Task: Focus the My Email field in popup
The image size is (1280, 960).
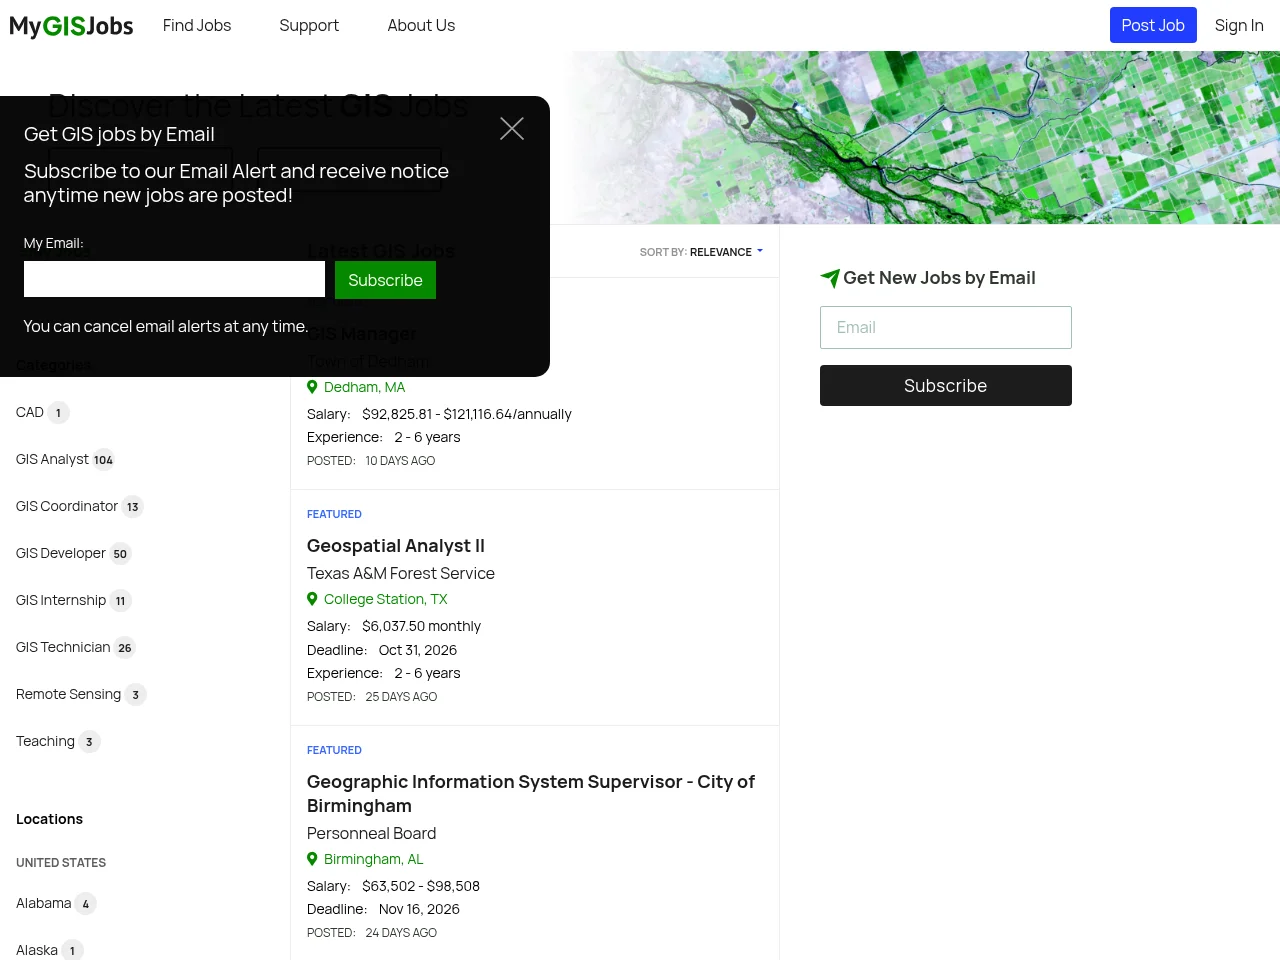Action: tap(174, 279)
